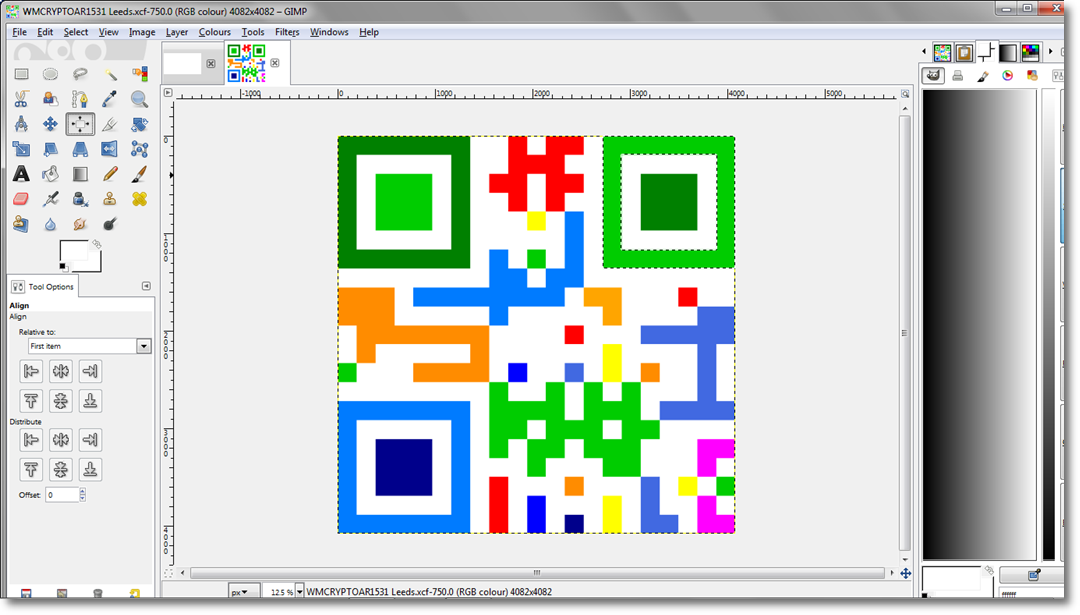Open image menu at the ruler corner

coord(168,92)
